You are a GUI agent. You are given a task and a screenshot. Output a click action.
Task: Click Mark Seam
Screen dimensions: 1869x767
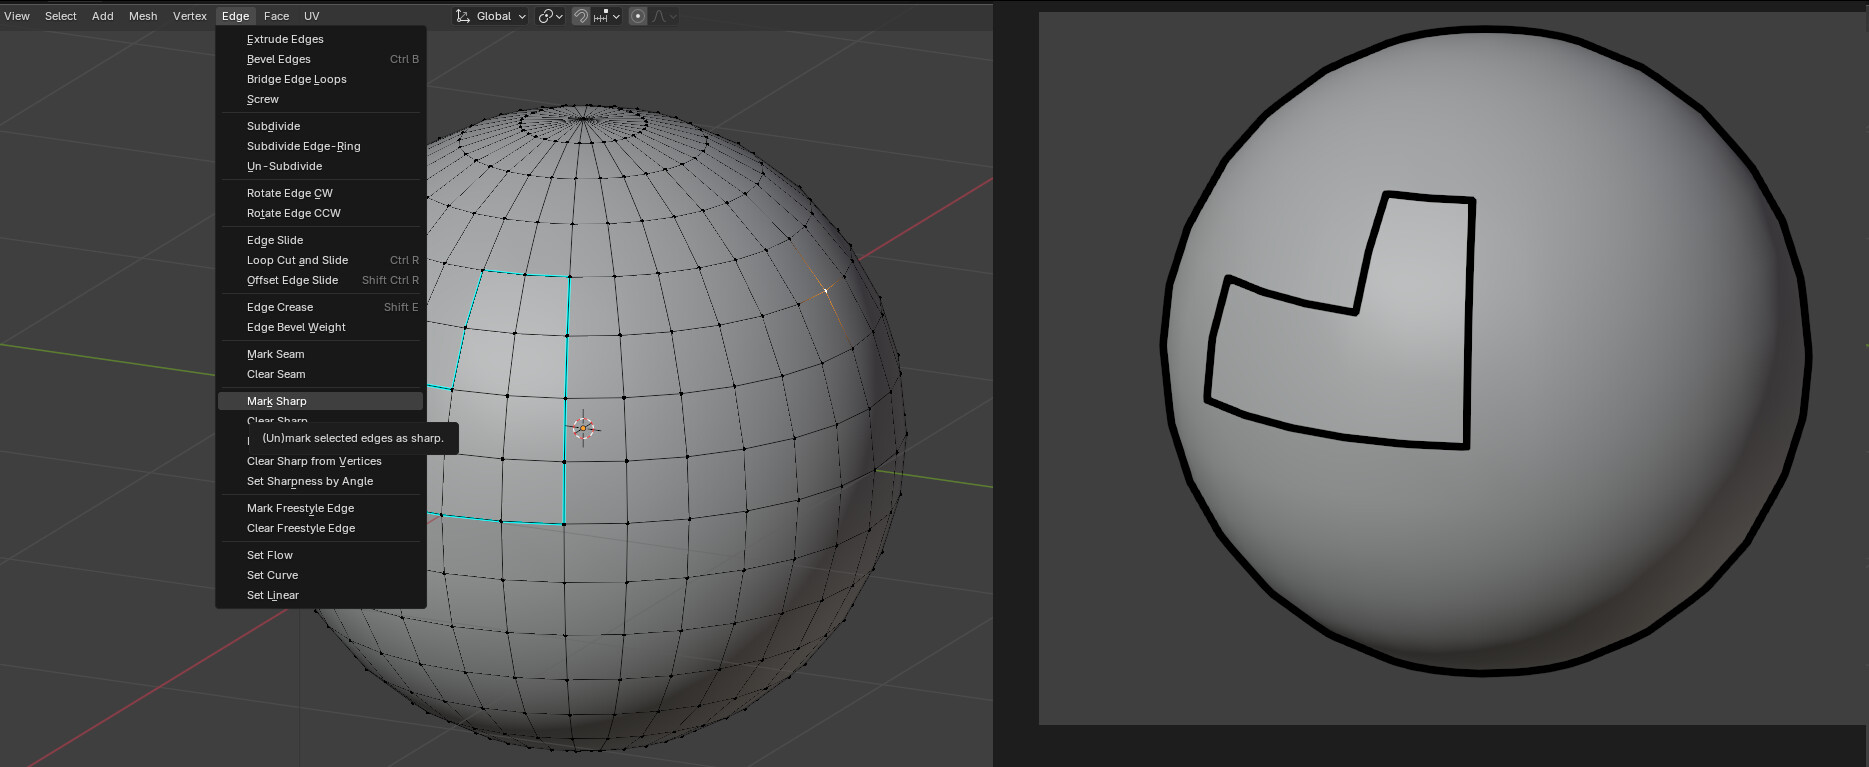pos(321,354)
